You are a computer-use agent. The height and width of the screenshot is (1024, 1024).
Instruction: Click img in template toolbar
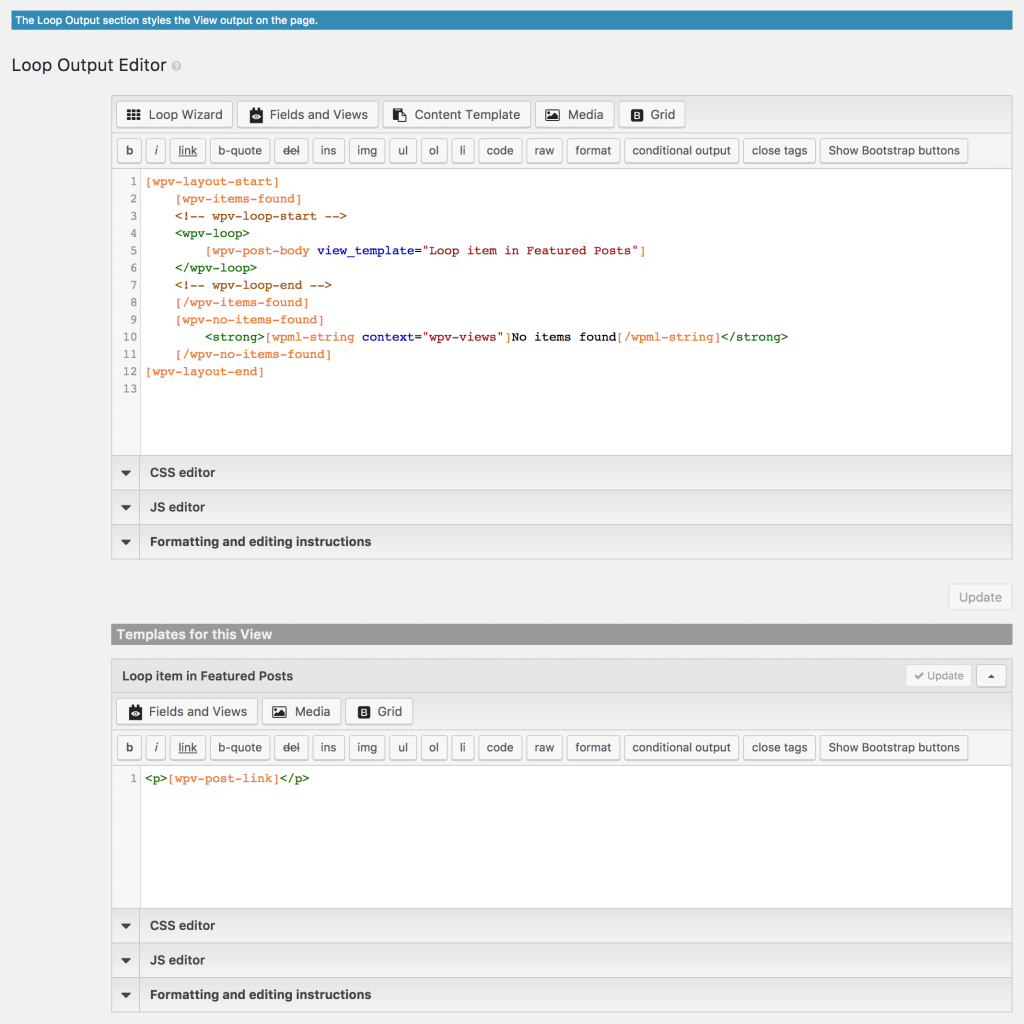tap(367, 748)
